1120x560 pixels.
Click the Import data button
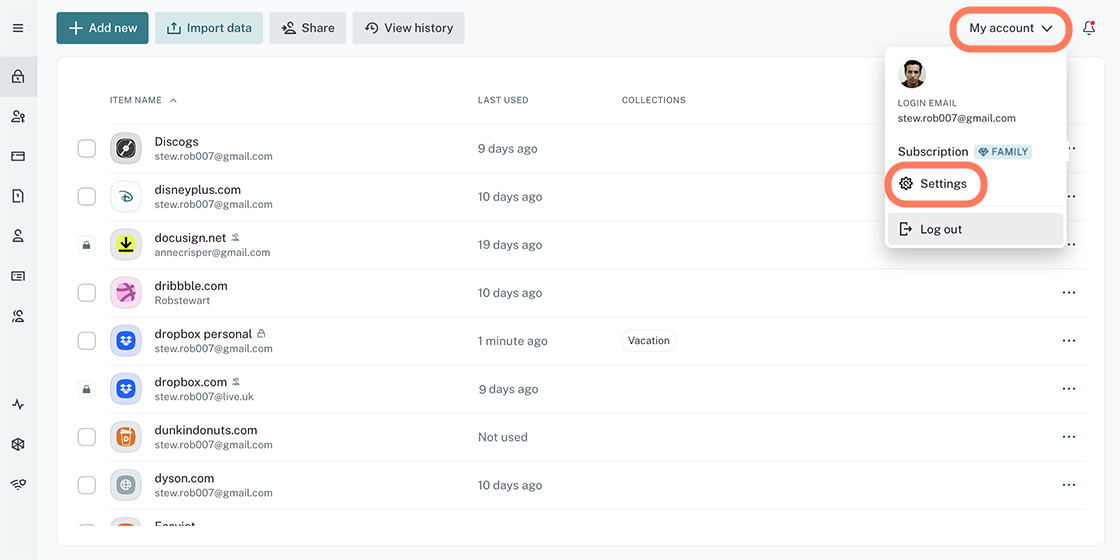click(x=209, y=28)
